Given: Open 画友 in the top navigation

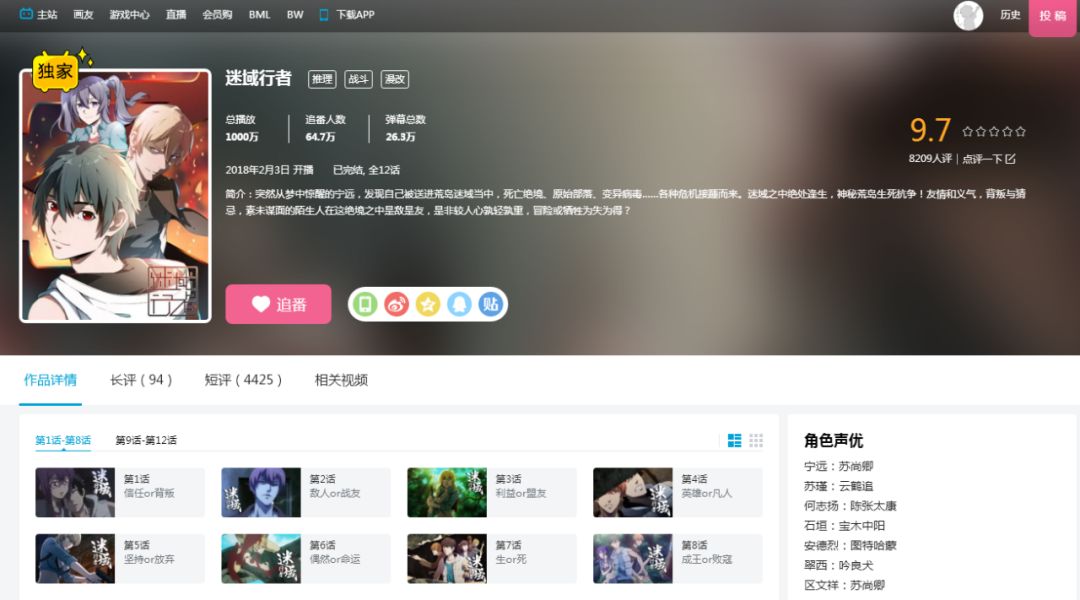Looking at the screenshot, I should click(83, 14).
